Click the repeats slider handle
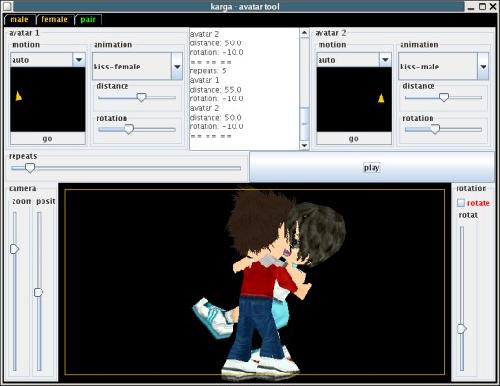Viewport: 500px width, 386px height. (x=30, y=168)
